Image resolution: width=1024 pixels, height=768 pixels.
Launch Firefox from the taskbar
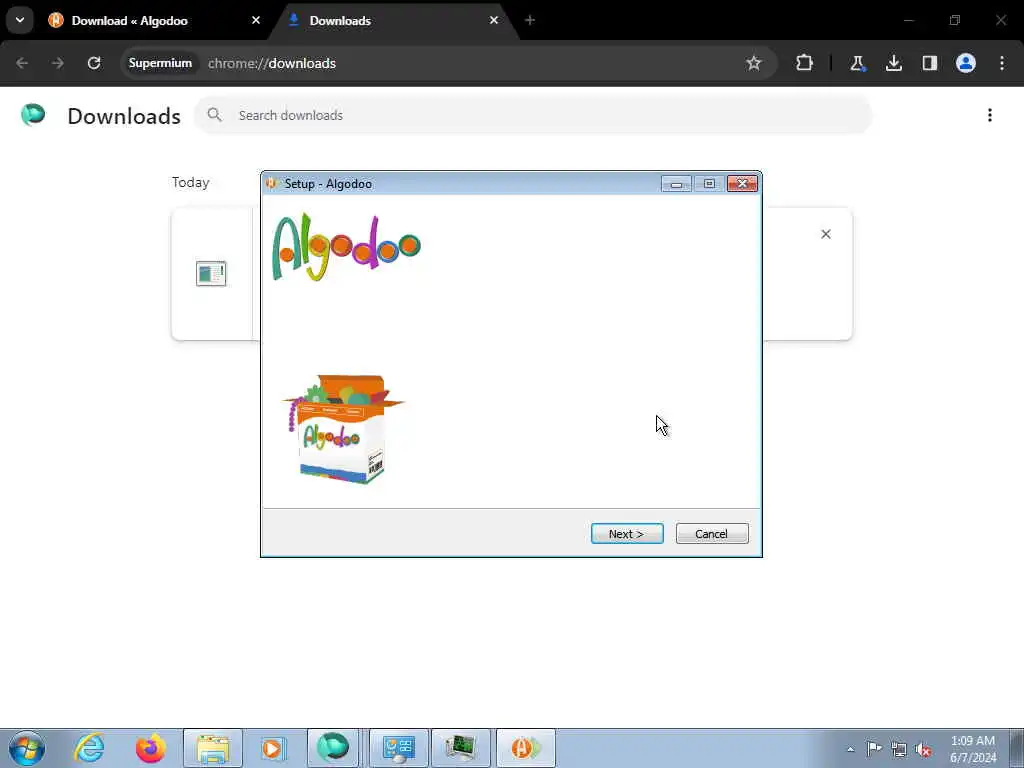point(150,748)
